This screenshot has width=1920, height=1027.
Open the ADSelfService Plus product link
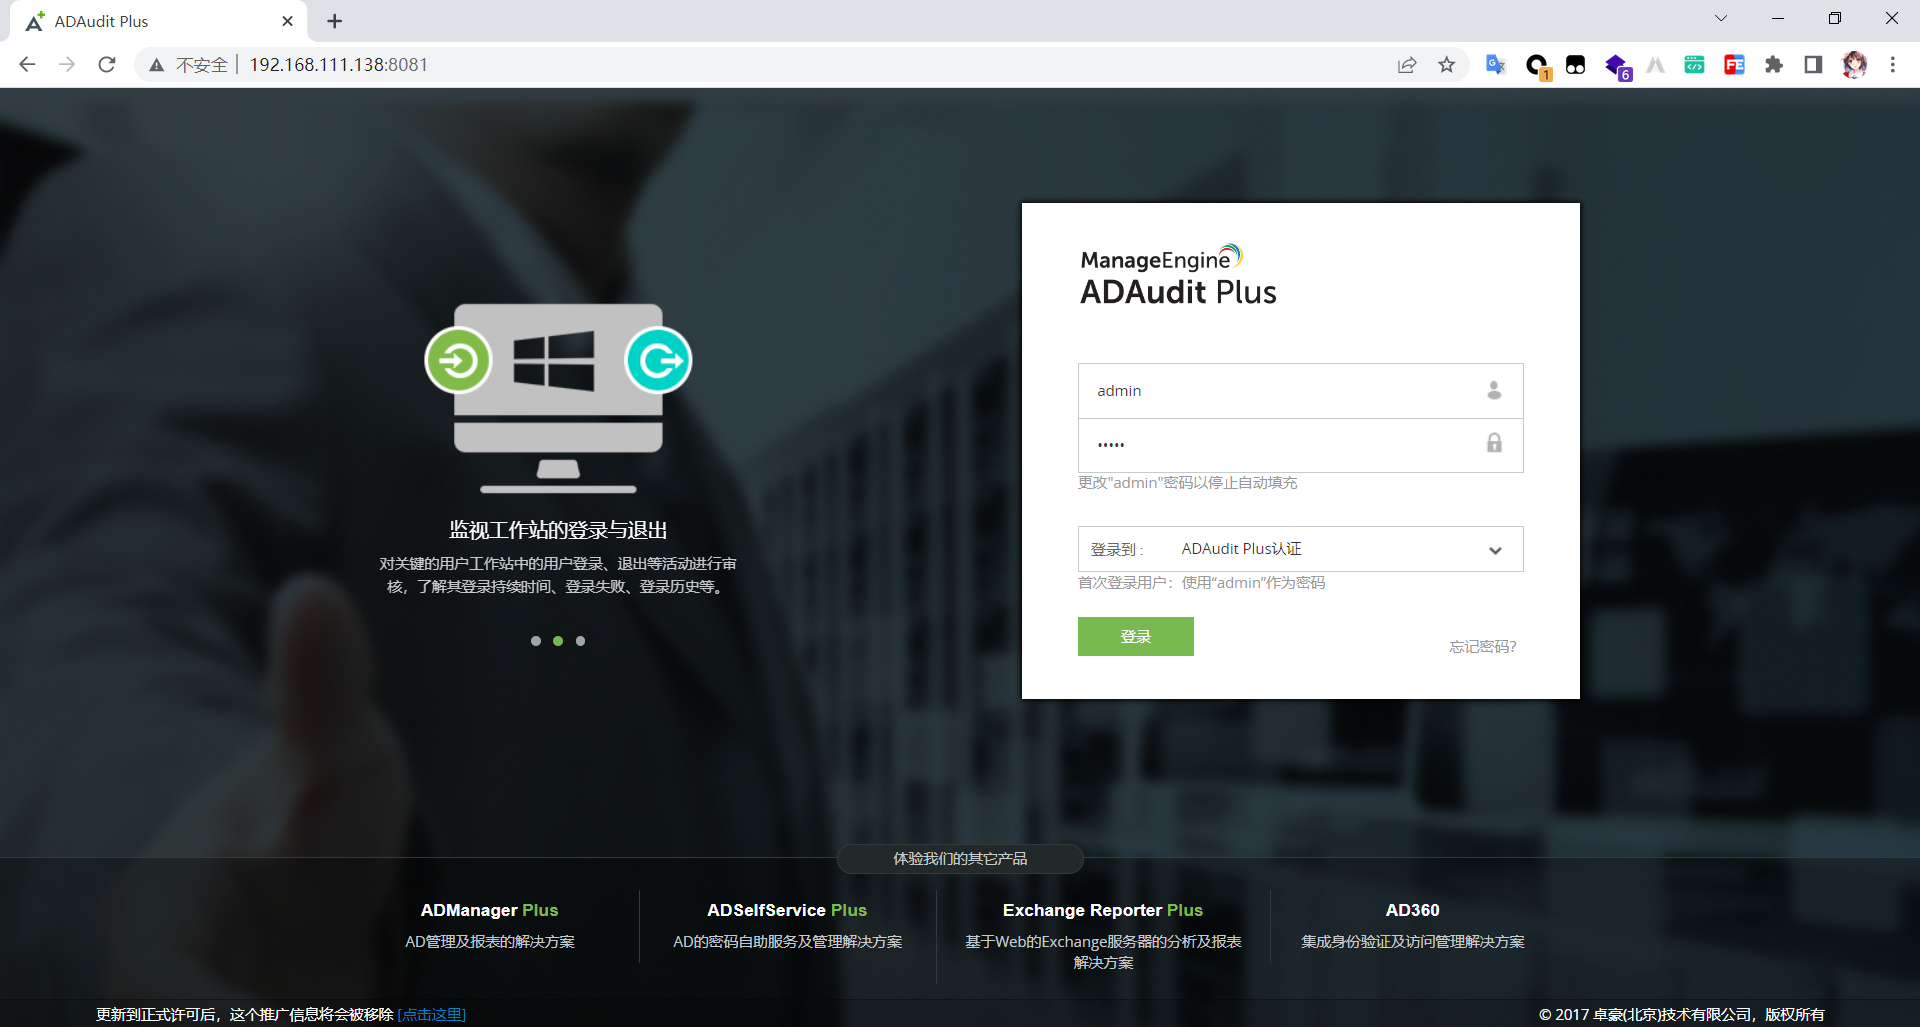pos(787,910)
